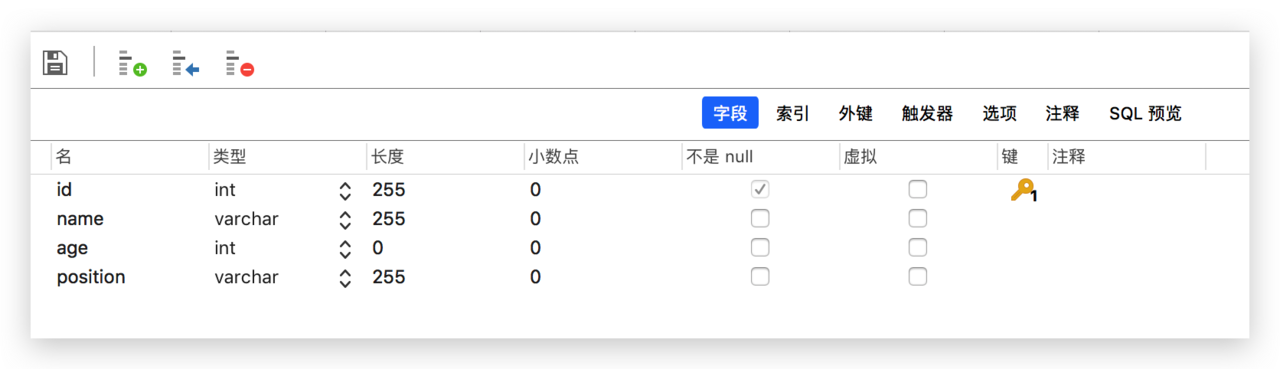The image size is (1280, 369).
Task: Click the add field icon
Action: tap(132, 64)
